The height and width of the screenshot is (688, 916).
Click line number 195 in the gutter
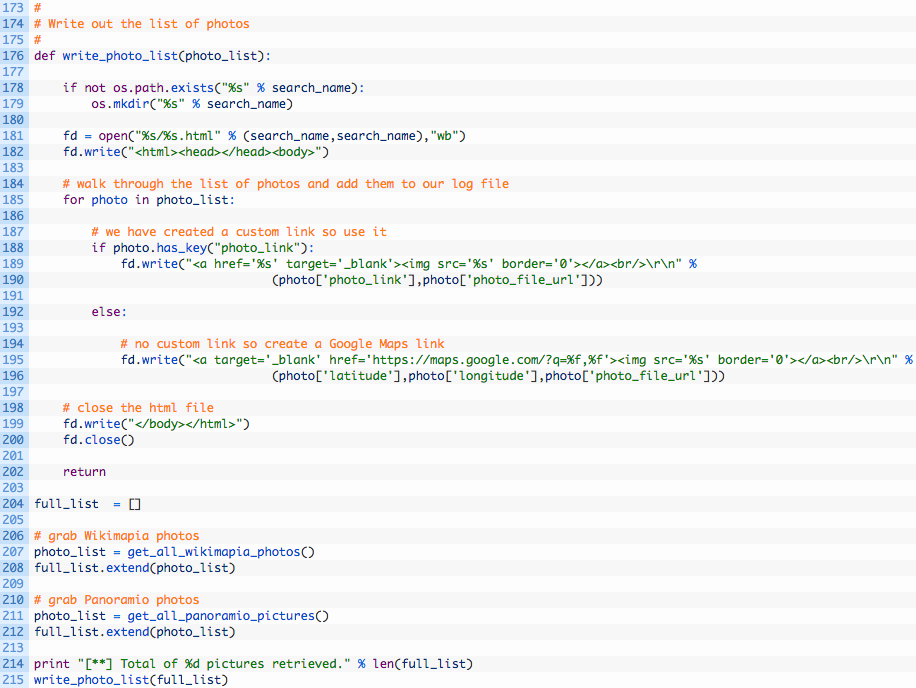[x=13, y=360]
